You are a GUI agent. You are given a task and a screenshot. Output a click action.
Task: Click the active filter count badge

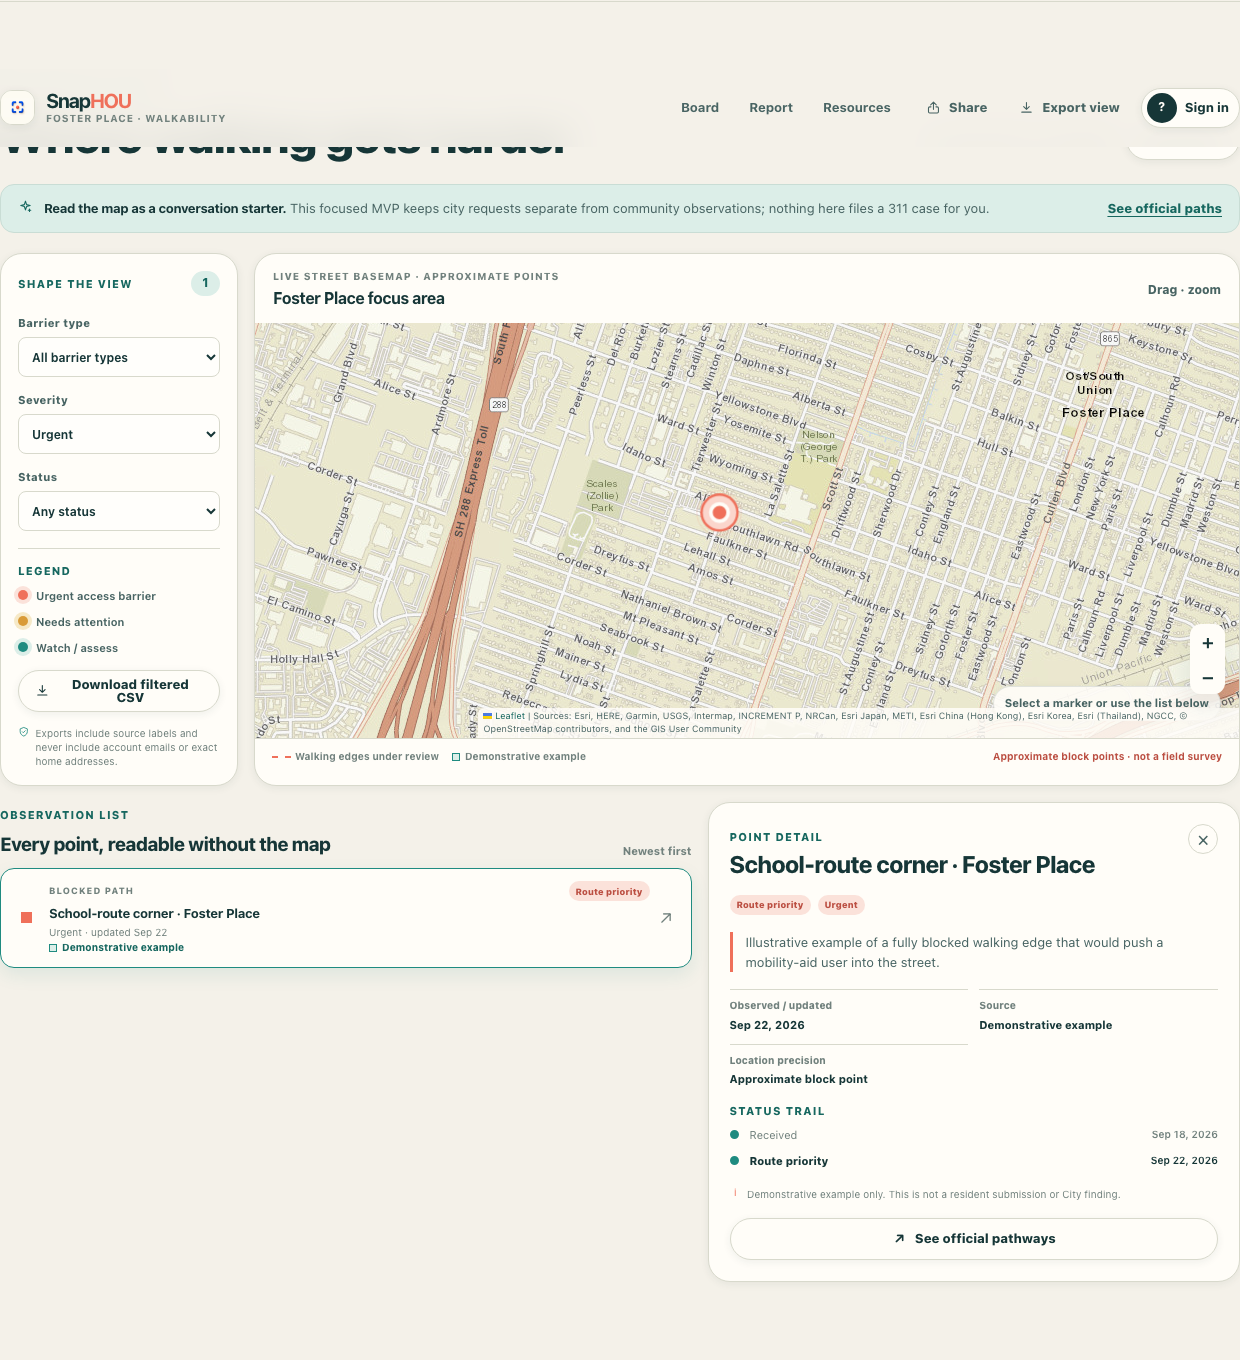click(x=205, y=283)
